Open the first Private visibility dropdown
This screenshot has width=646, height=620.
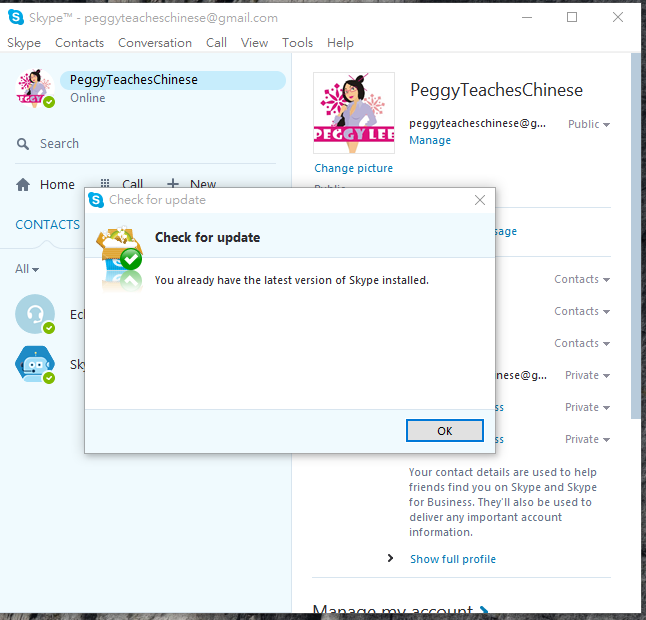587,375
